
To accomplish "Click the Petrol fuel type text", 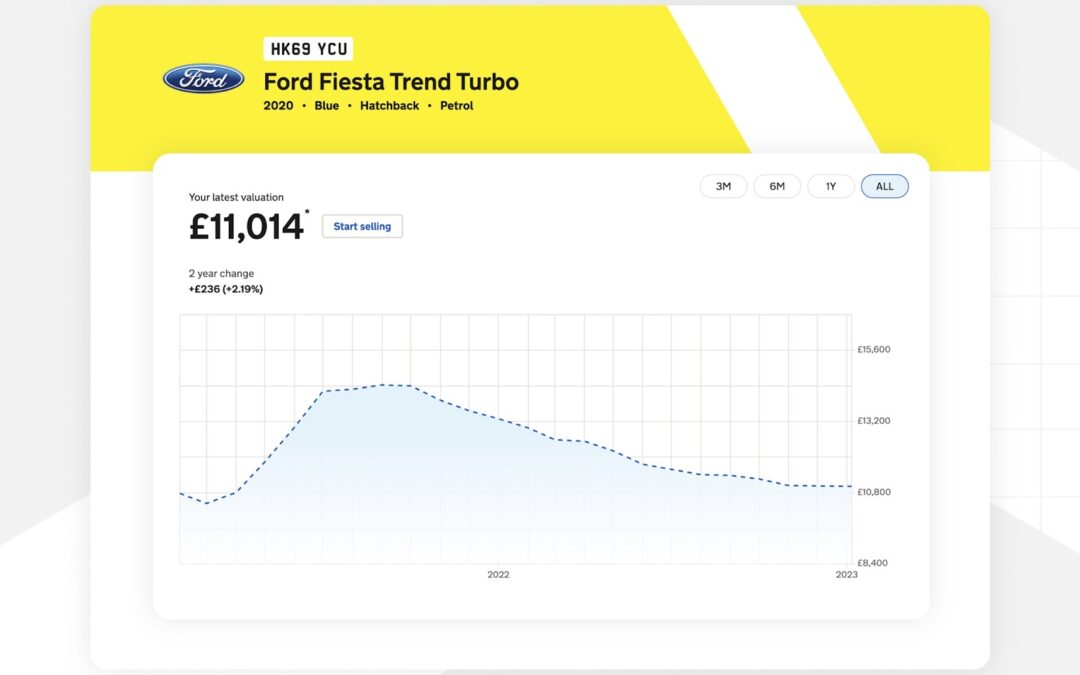I will [457, 105].
